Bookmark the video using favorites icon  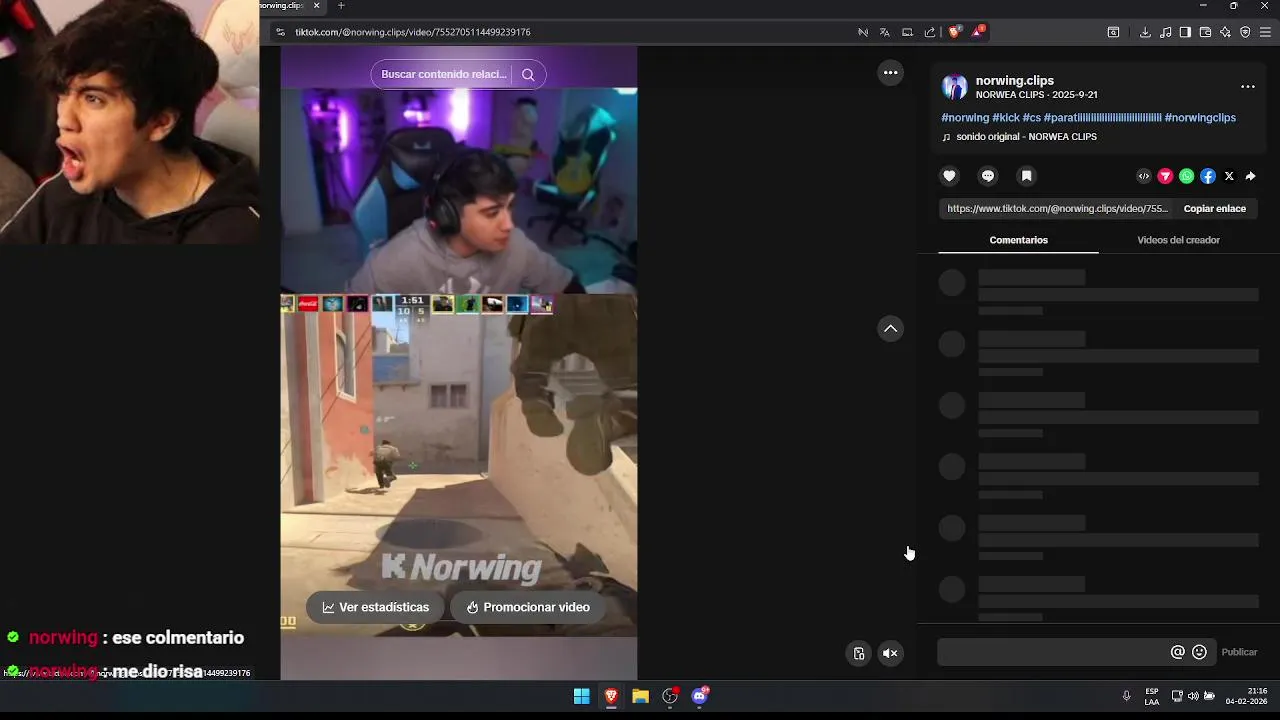(1026, 176)
